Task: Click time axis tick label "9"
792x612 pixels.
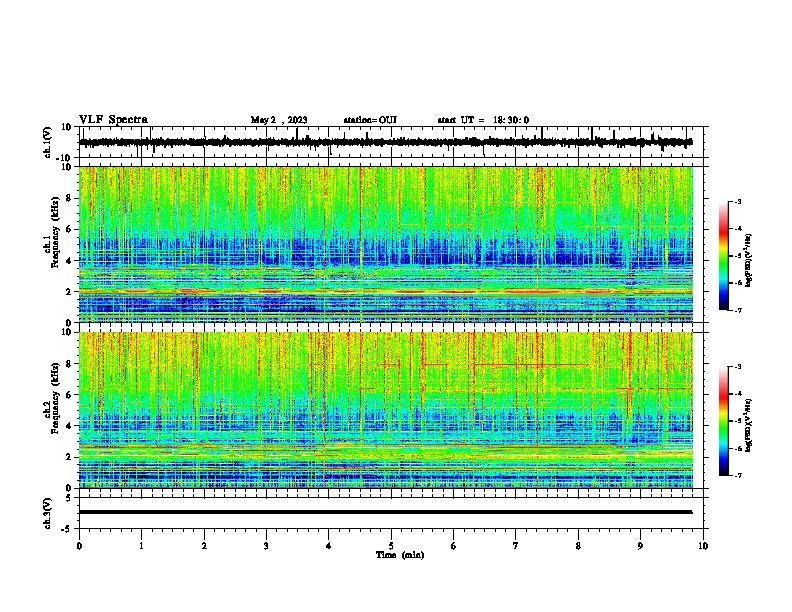Action: 640,546
